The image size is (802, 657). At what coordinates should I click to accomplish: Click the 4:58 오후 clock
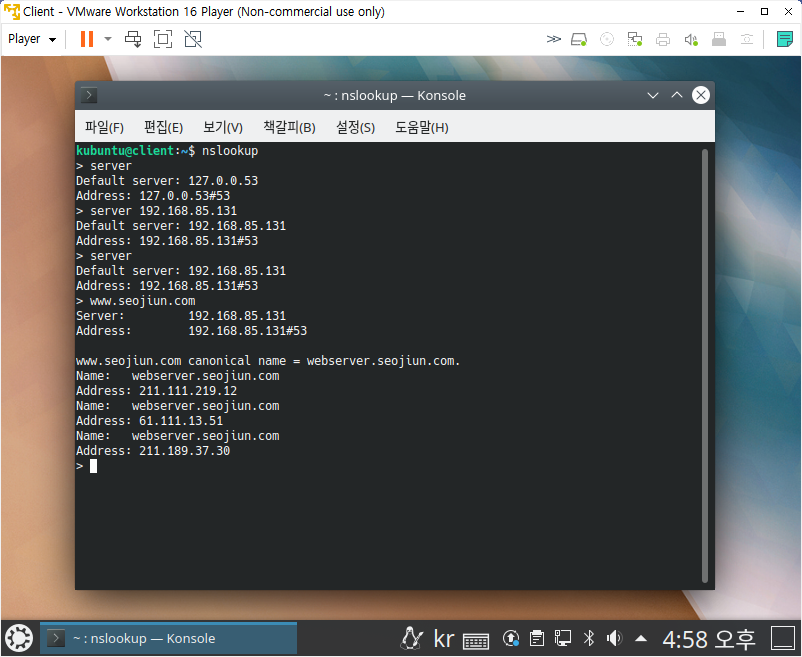(708, 639)
